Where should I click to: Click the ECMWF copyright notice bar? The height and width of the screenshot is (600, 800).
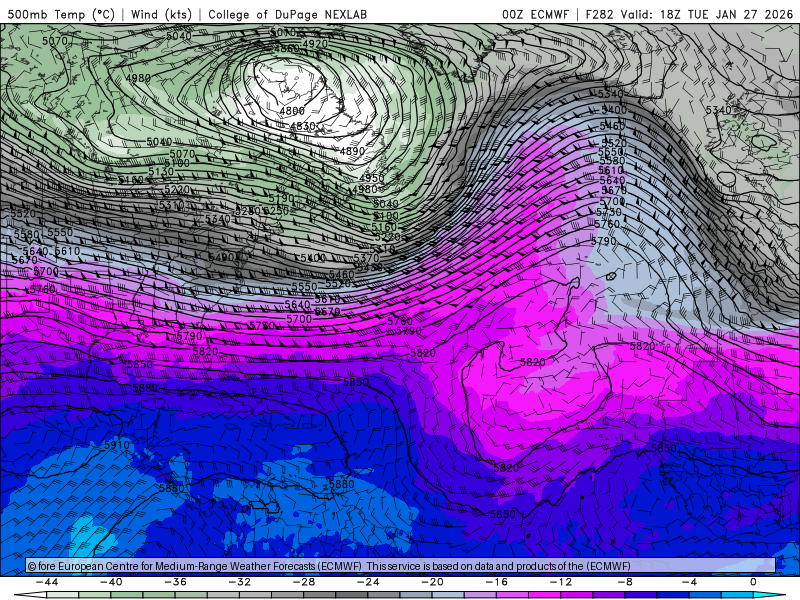(401, 566)
